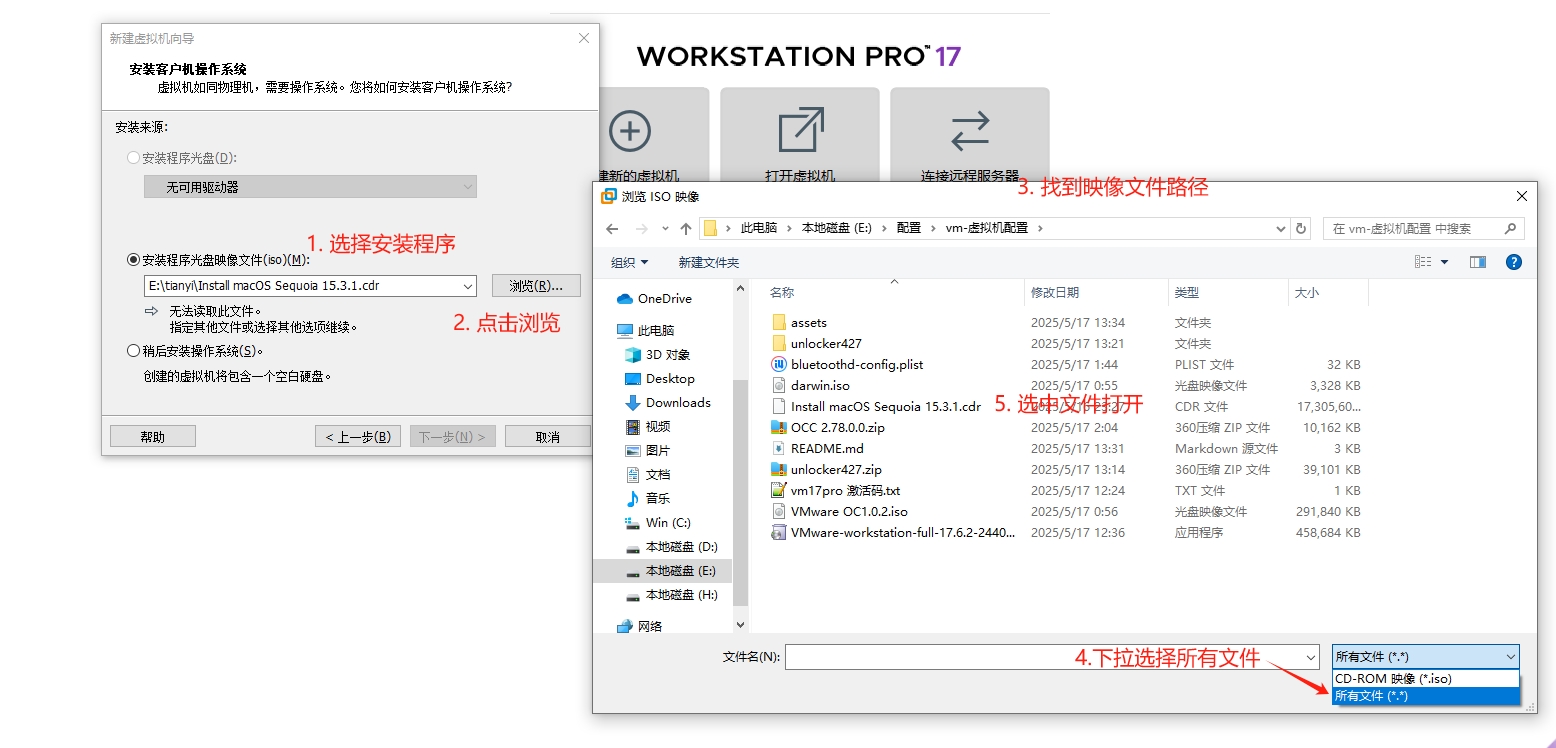Screen dimensions: 1556x748
Task: Click the 文件名 input field
Action: point(1052,657)
